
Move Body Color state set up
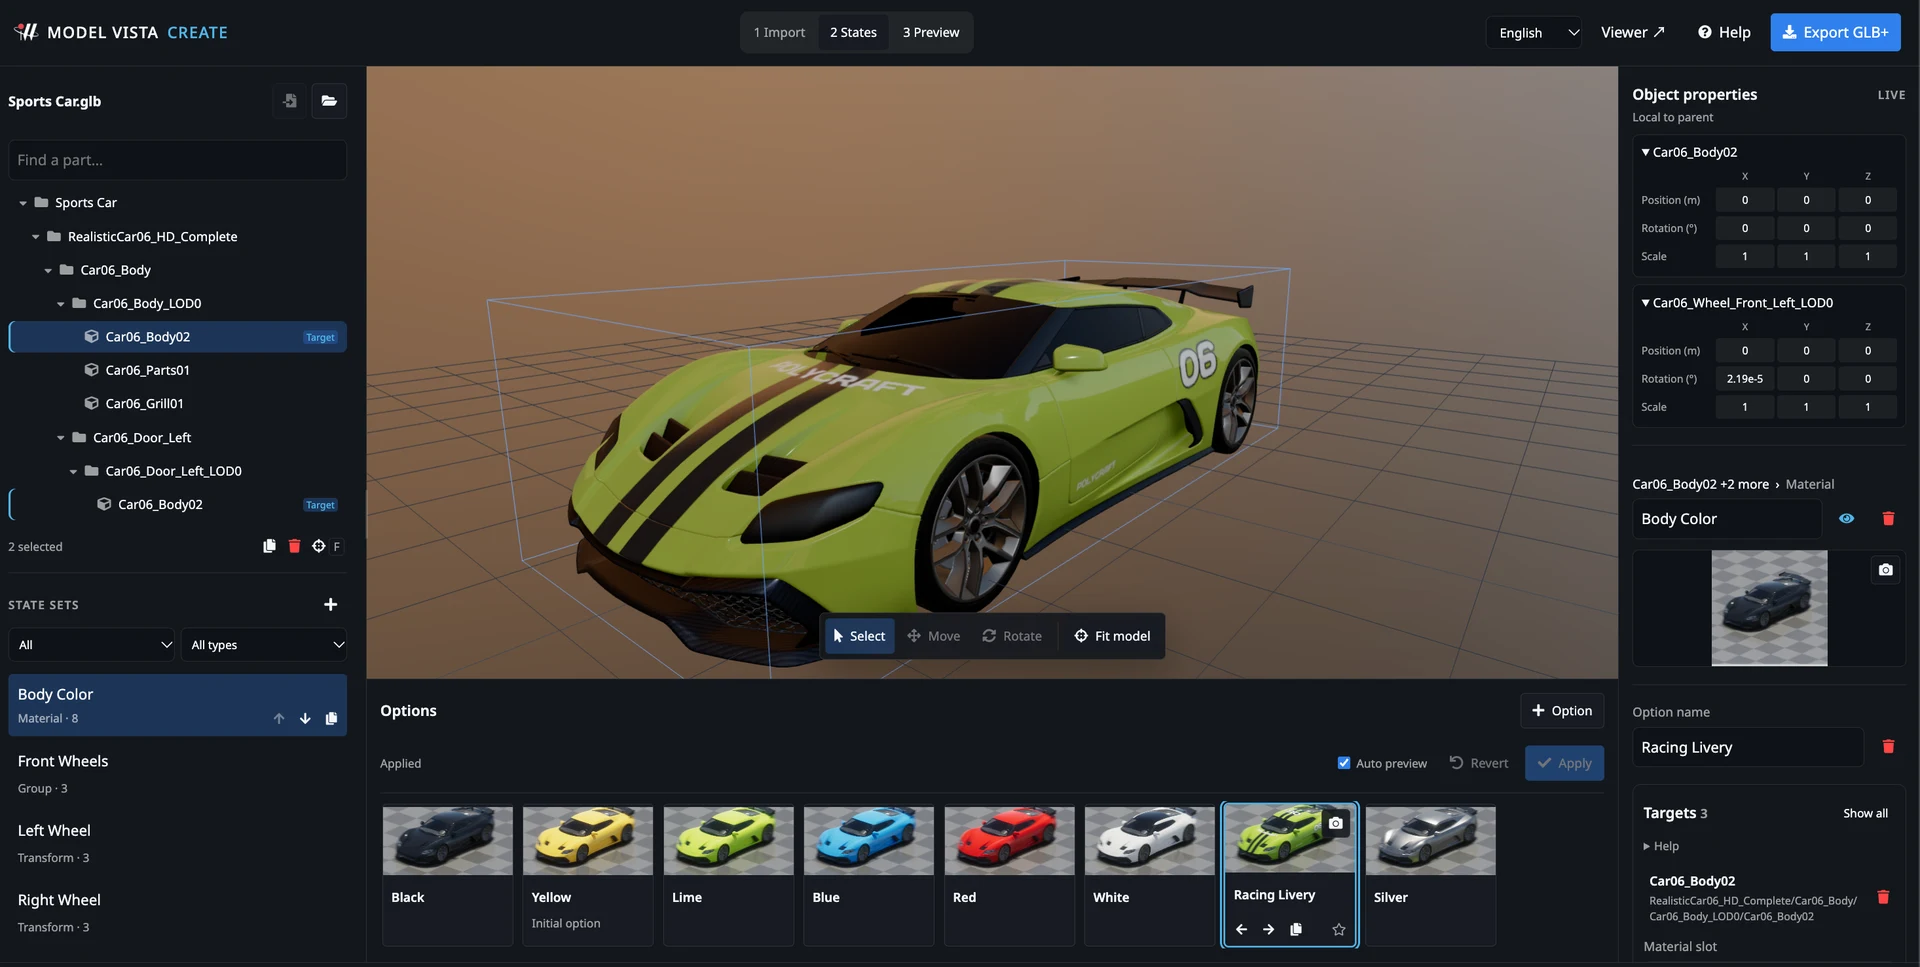coord(279,718)
